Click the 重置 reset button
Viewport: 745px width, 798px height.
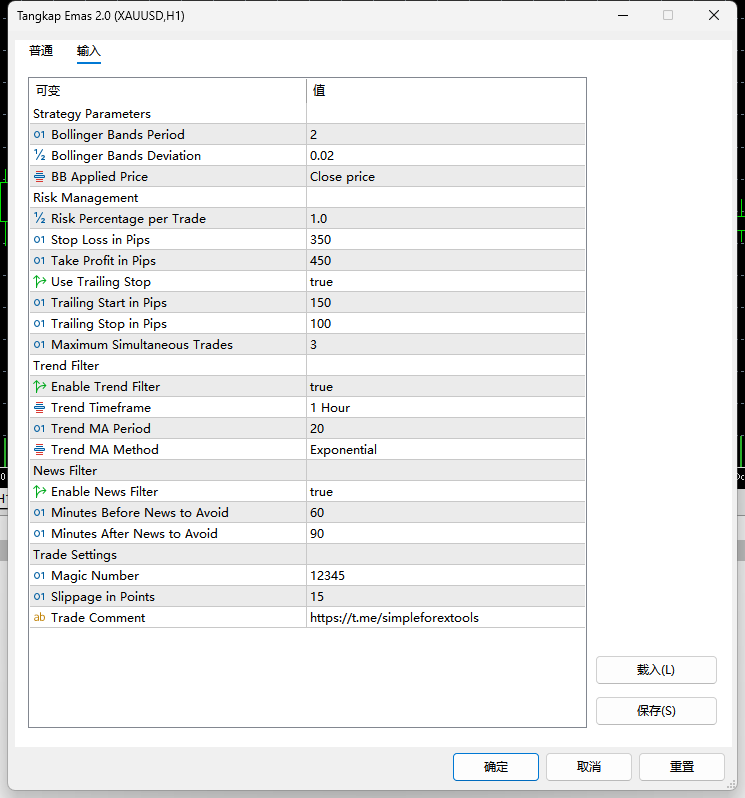pyautogui.click(x=682, y=767)
